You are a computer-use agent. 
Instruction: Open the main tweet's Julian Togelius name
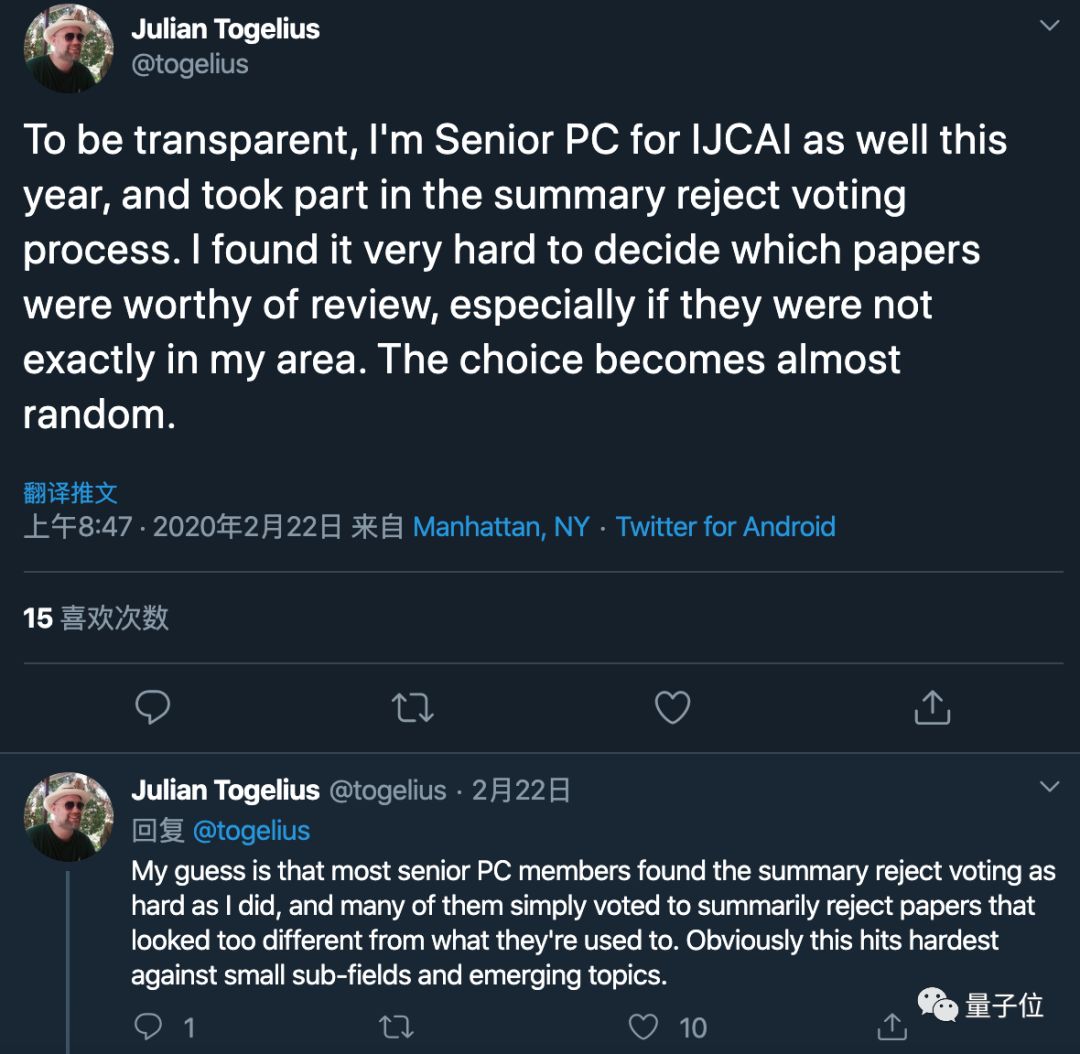(x=225, y=29)
